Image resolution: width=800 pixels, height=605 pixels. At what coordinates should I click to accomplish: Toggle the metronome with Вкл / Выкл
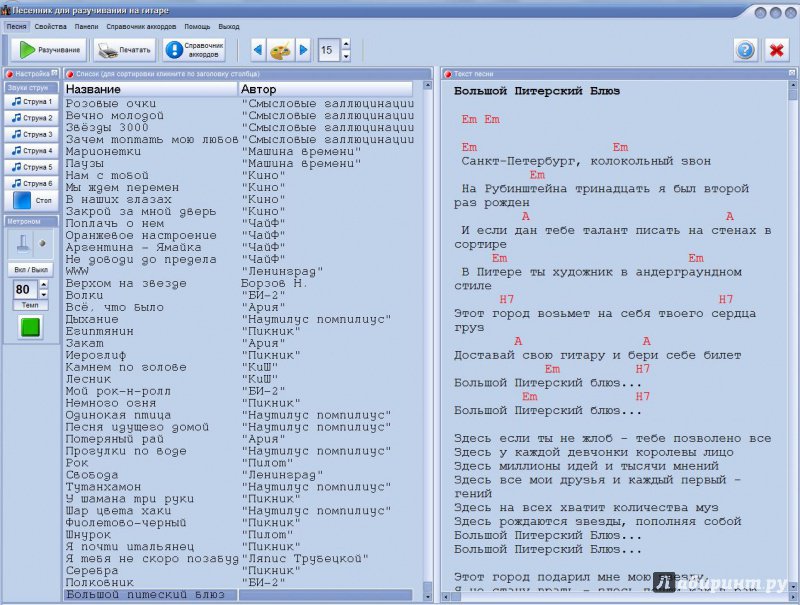pos(31,269)
